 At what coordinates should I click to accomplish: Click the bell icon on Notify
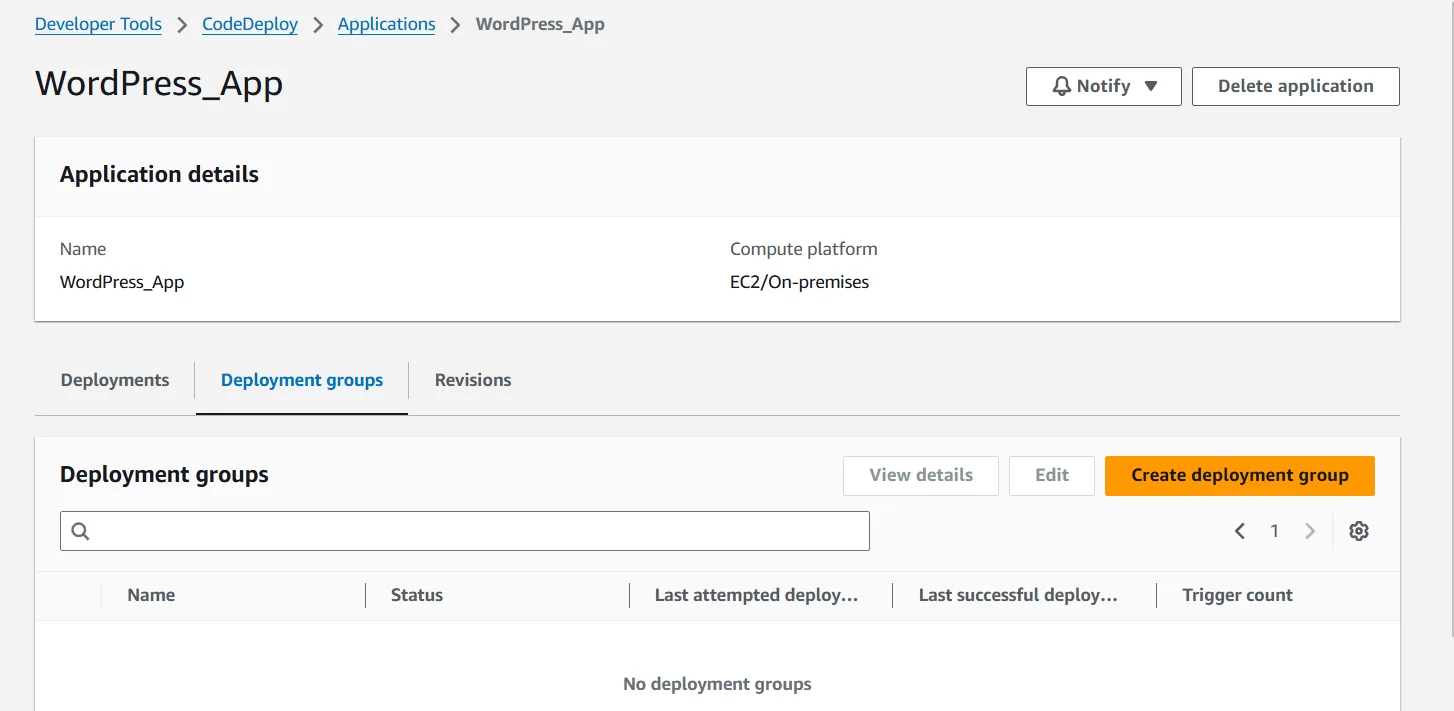(x=1062, y=86)
